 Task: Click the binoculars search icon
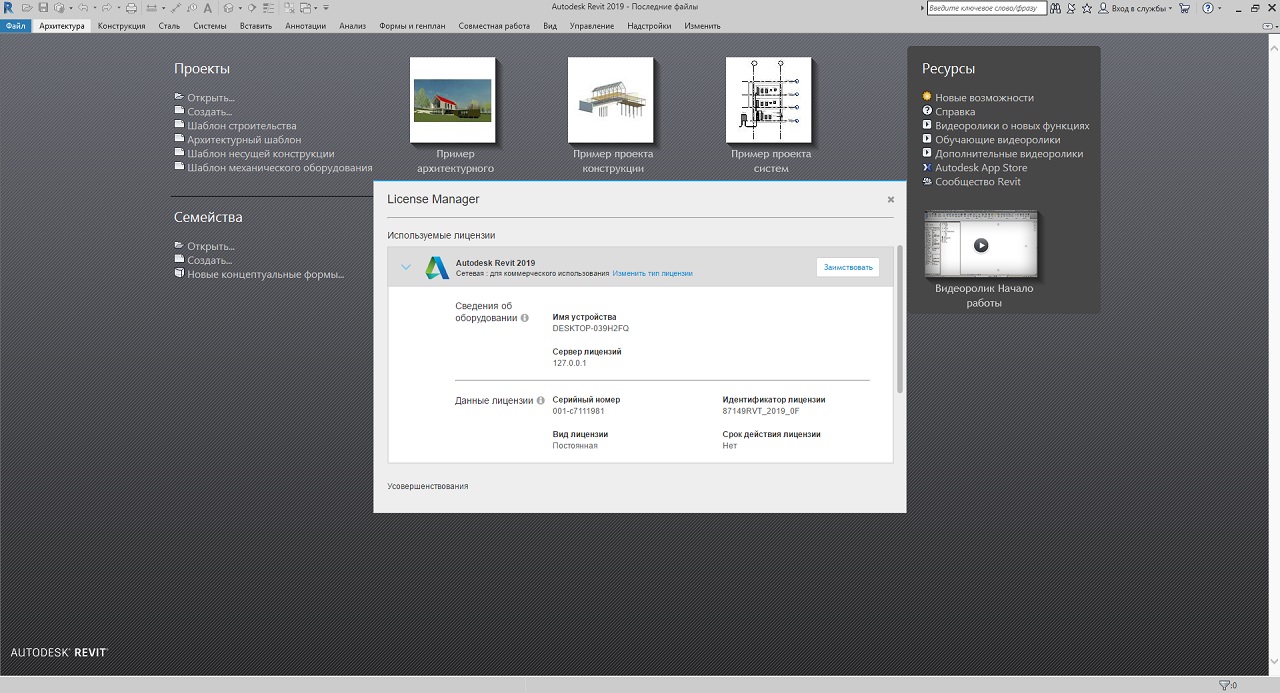(1055, 8)
